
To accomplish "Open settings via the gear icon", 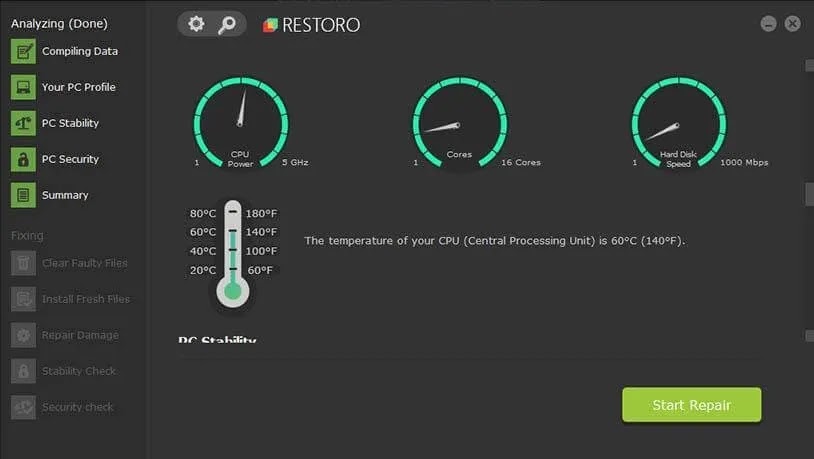I will (x=195, y=24).
